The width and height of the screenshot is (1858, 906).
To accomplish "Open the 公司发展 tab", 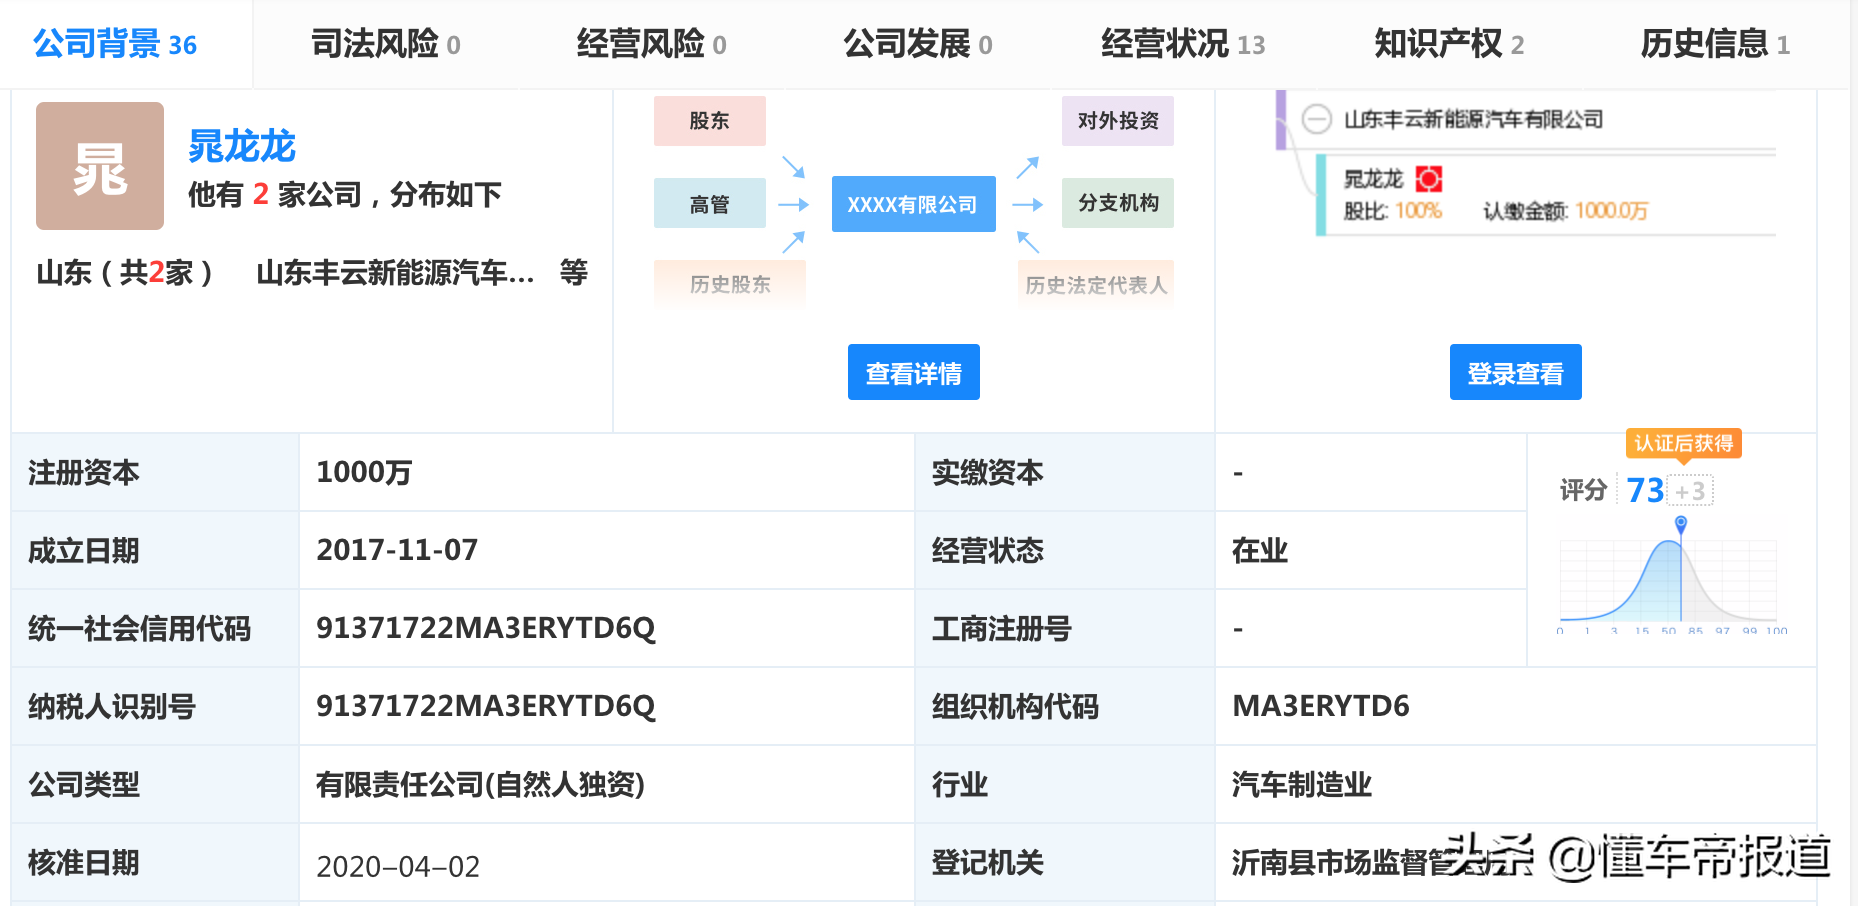I will click(918, 44).
